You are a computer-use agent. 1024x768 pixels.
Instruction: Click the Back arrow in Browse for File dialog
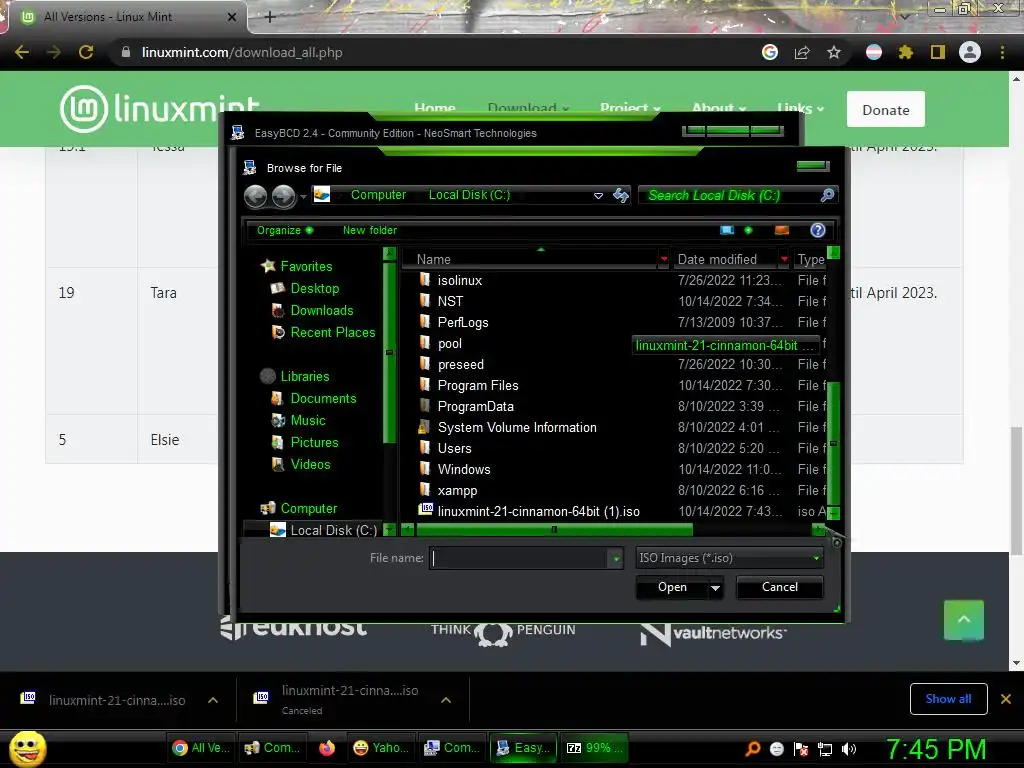click(255, 196)
